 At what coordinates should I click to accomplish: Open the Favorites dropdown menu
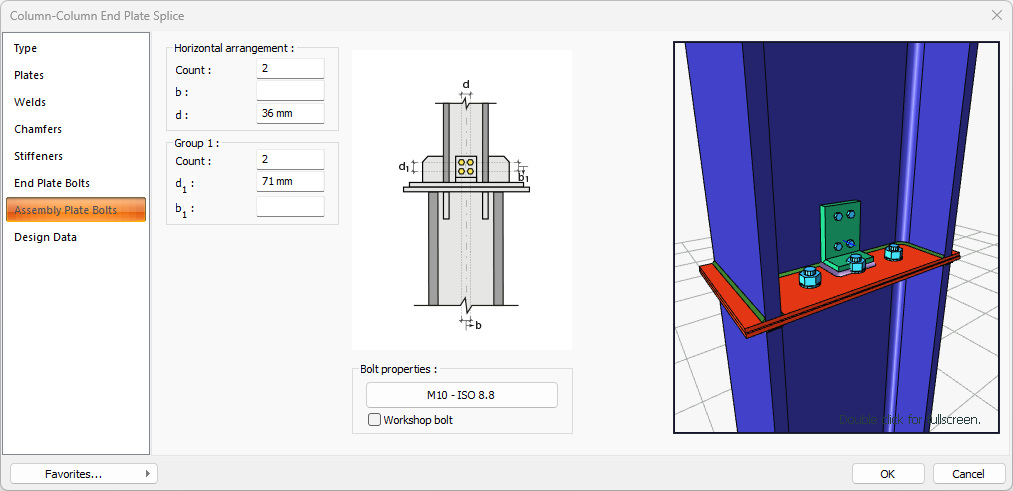(84, 474)
